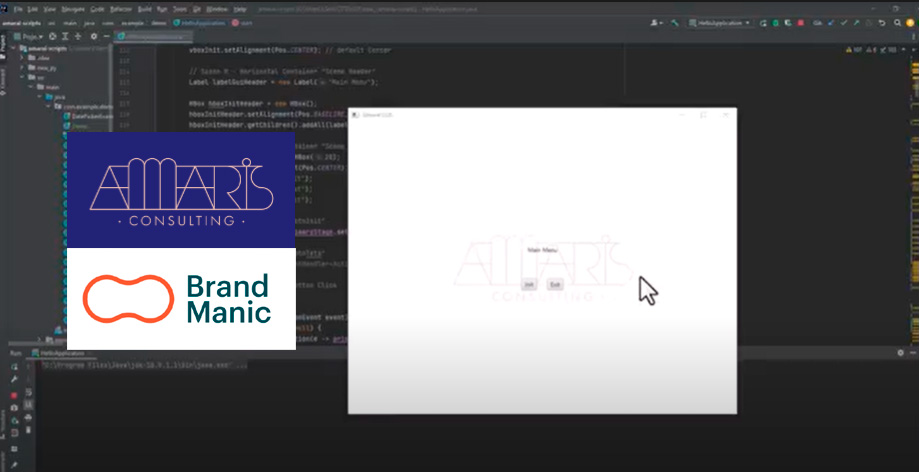
Task: Click previous highlighted error up arrow
Action: tap(903, 49)
